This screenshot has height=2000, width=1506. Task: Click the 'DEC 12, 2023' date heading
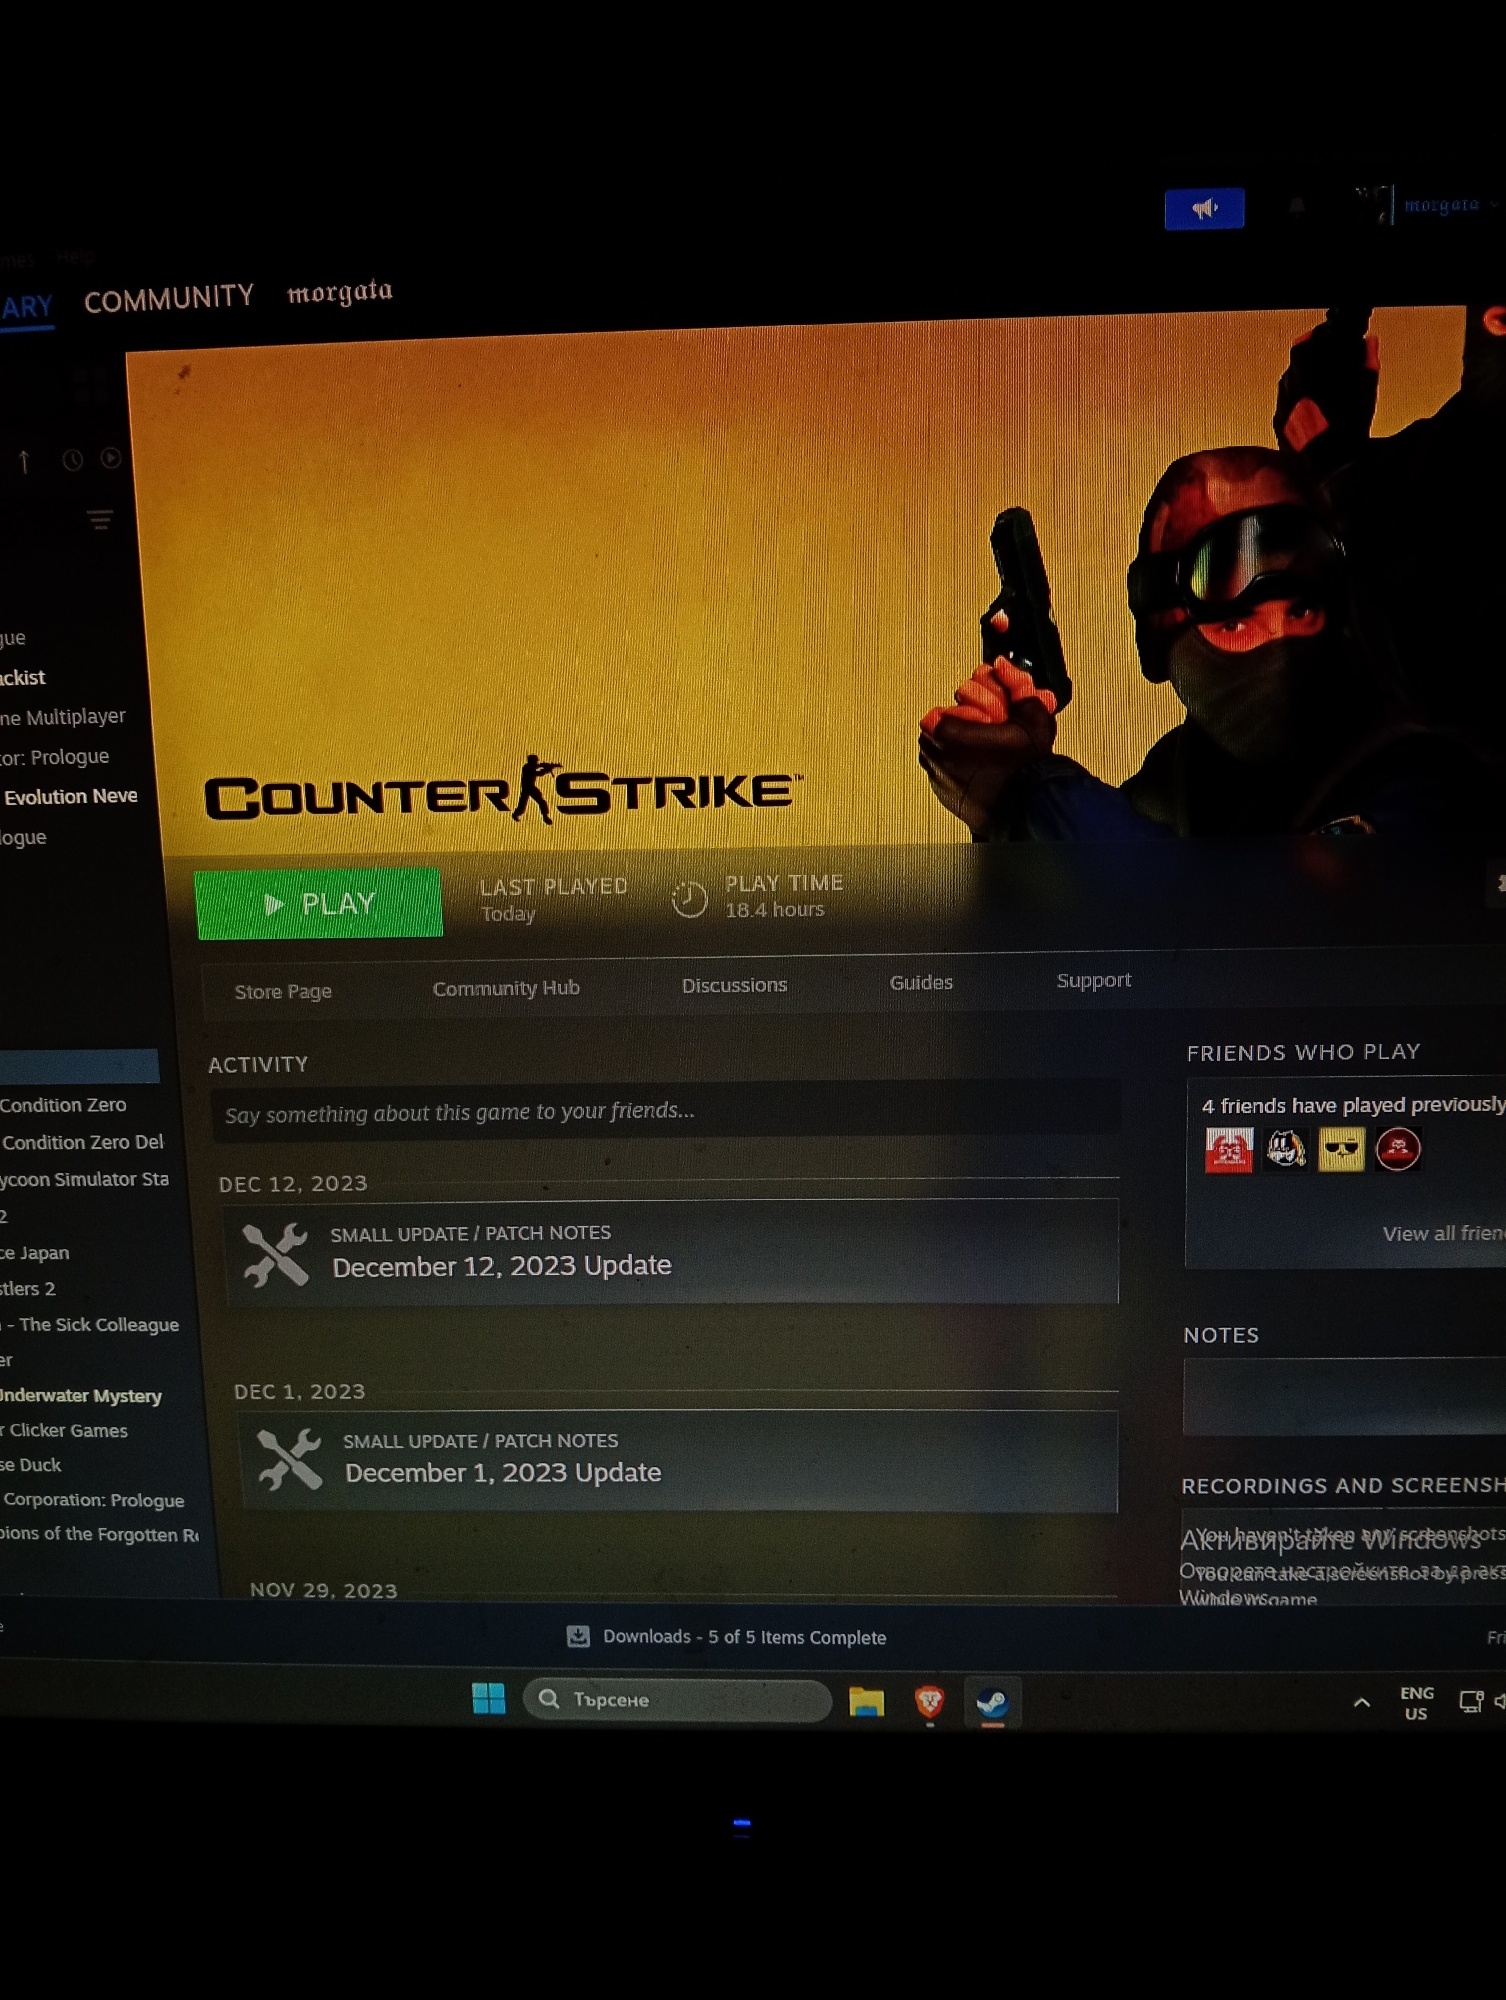tap(293, 1184)
